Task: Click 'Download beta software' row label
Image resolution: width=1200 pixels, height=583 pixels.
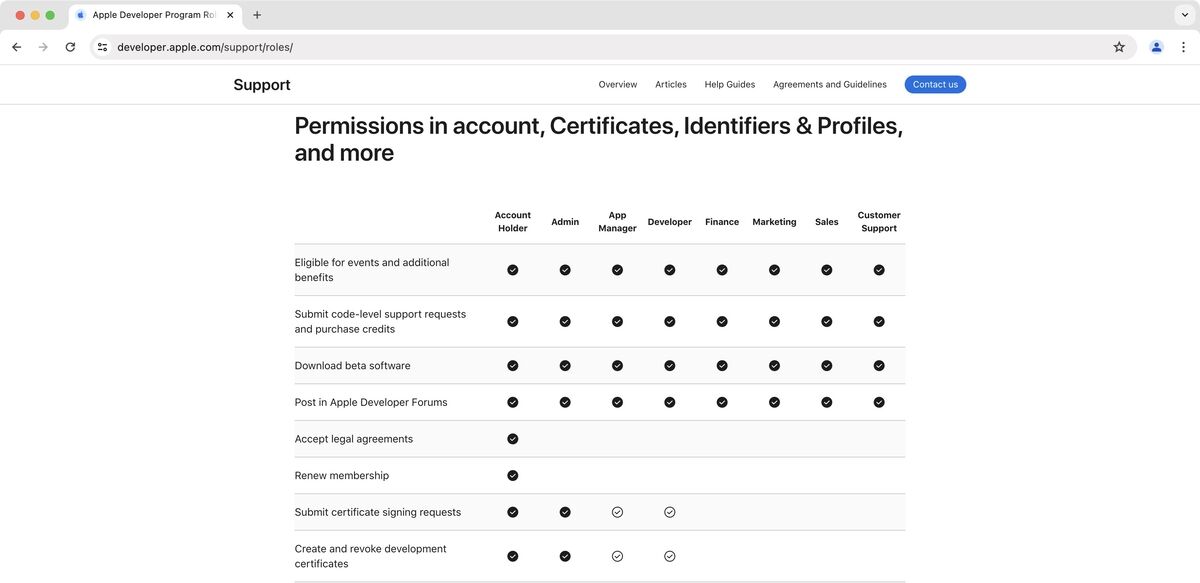Action: point(352,366)
